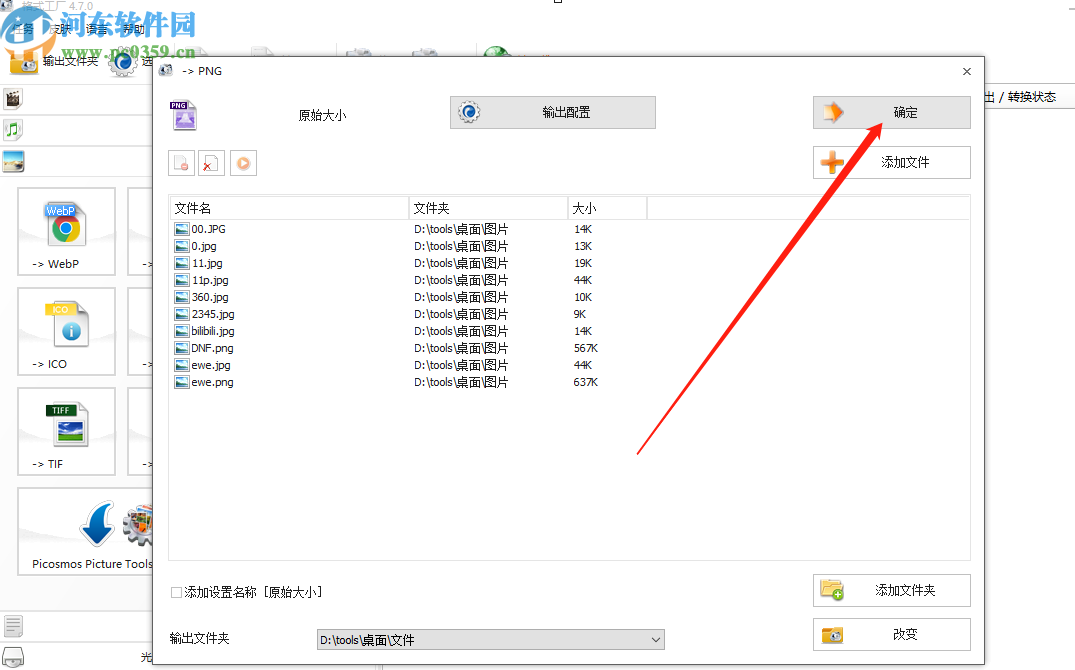Select the -> ICO conversion tile
Screen dimensions: 1075x670
click(x=66, y=331)
